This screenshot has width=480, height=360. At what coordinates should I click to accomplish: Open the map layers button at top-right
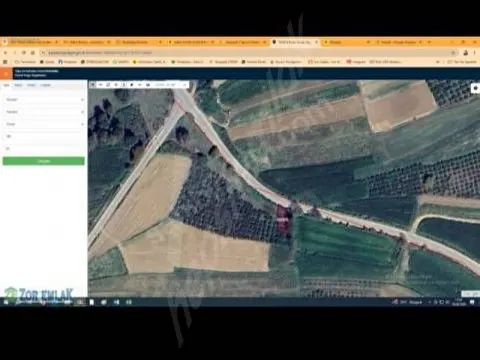(475, 88)
